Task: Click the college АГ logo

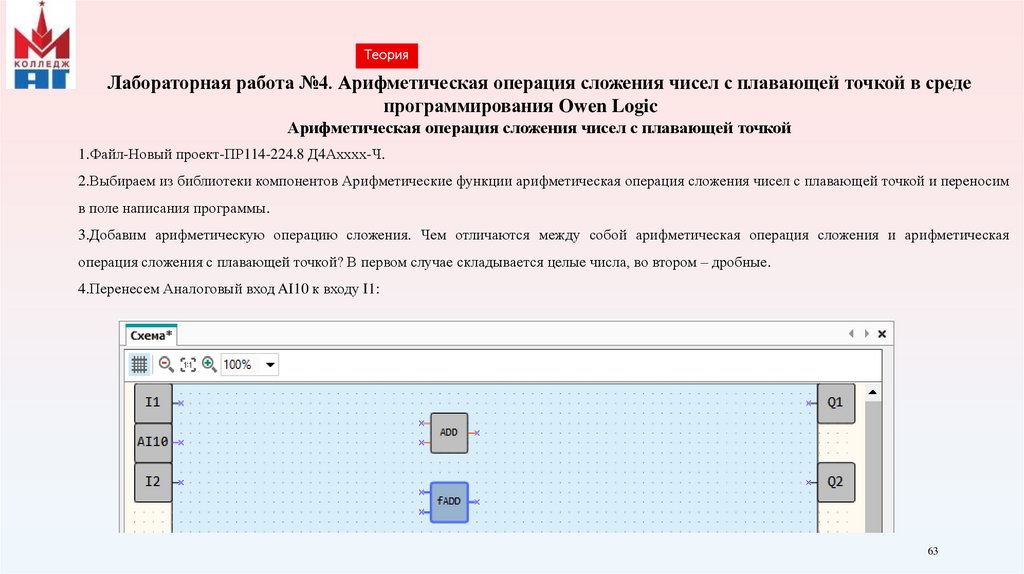Action: coord(41,46)
